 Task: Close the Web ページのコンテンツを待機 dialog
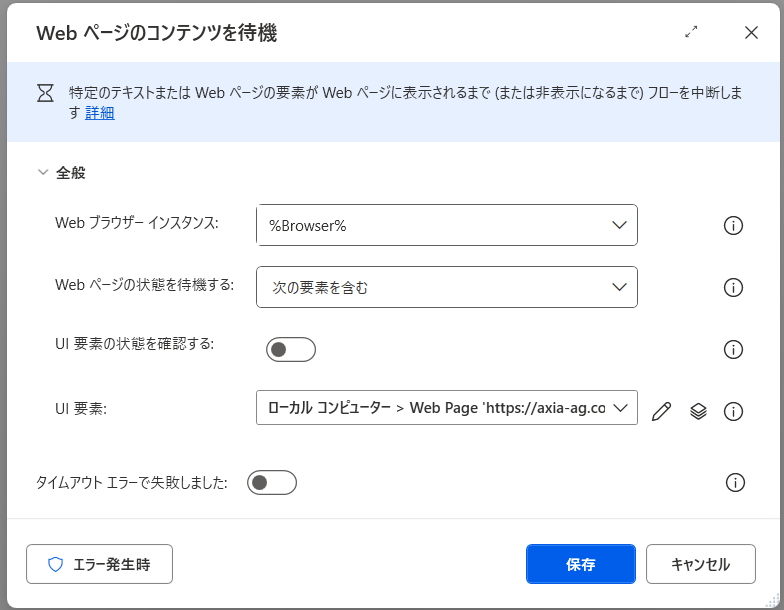[x=751, y=32]
